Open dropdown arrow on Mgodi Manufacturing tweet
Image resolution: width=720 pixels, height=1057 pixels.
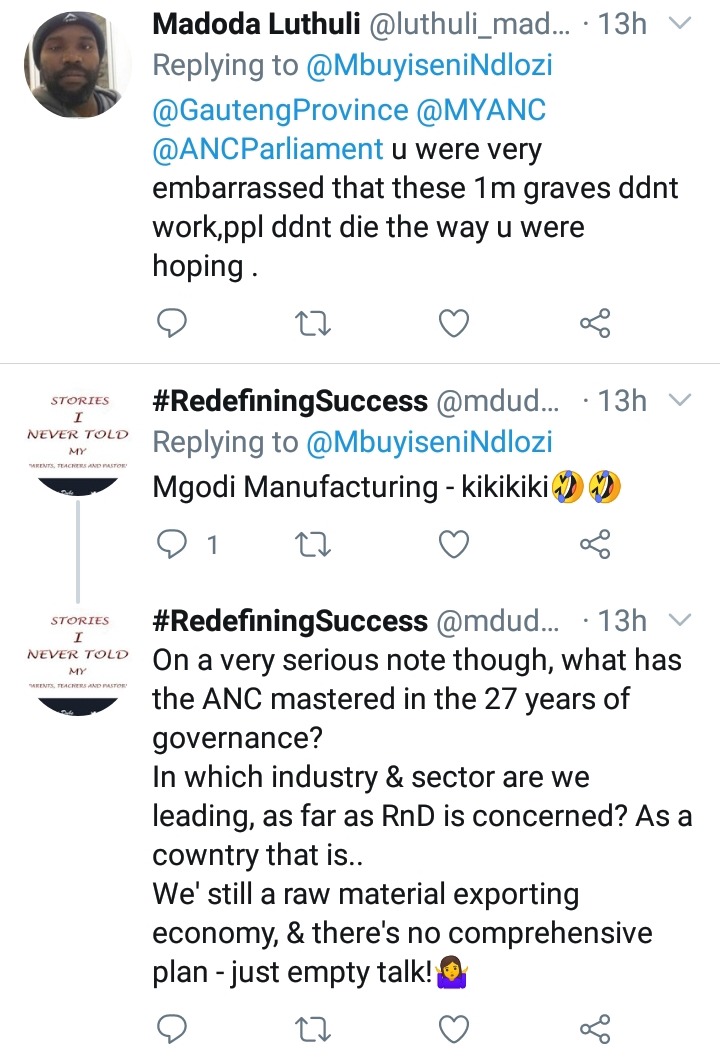(680, 401)
